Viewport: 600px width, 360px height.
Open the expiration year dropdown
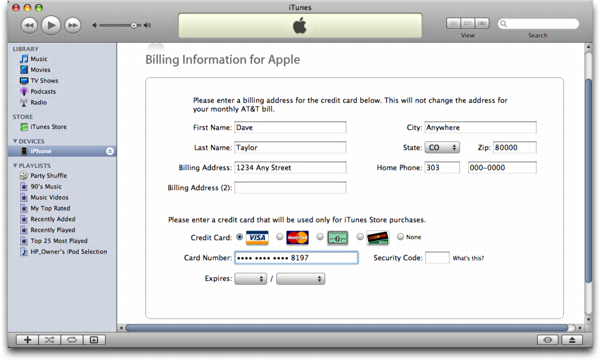tap(300, 279)
